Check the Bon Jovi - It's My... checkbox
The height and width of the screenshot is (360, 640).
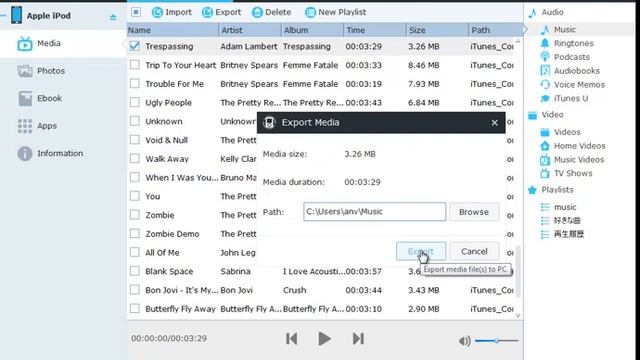click(x=135, y=290)
